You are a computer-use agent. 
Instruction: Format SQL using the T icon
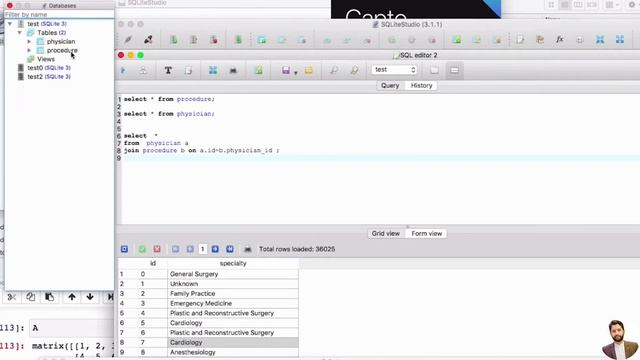tap(168, 70)
